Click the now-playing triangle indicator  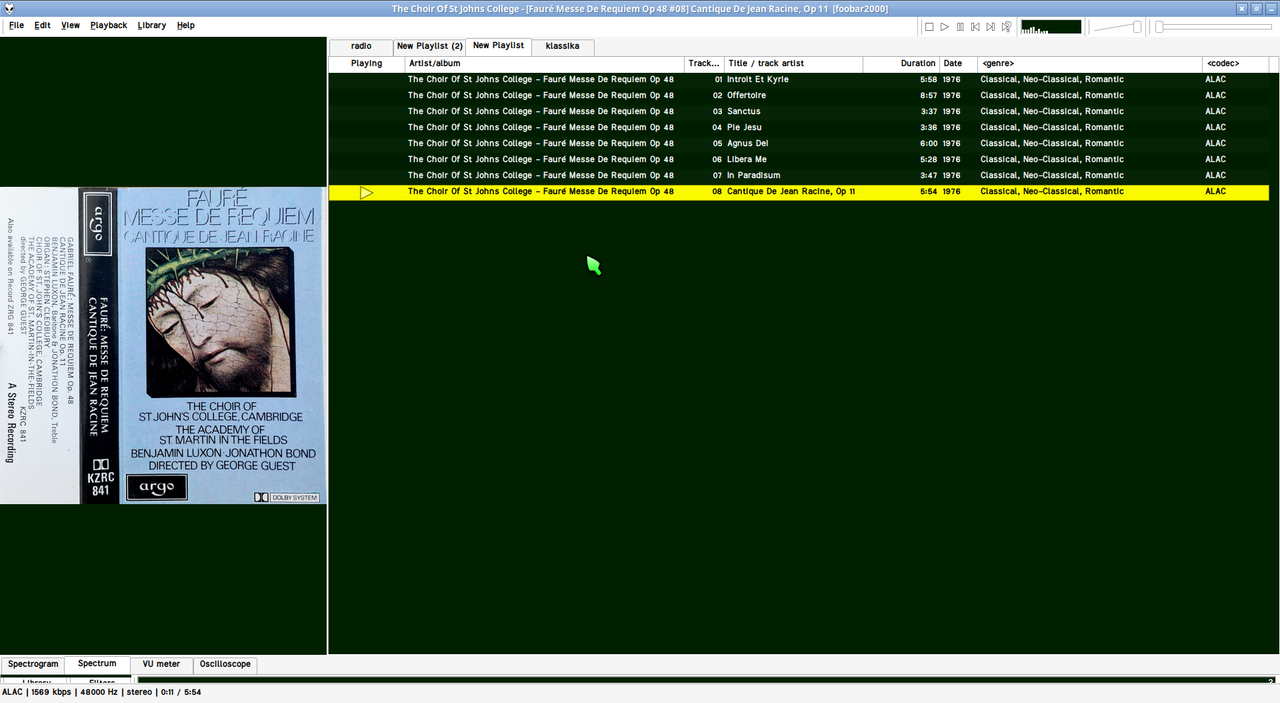point(366,192)
